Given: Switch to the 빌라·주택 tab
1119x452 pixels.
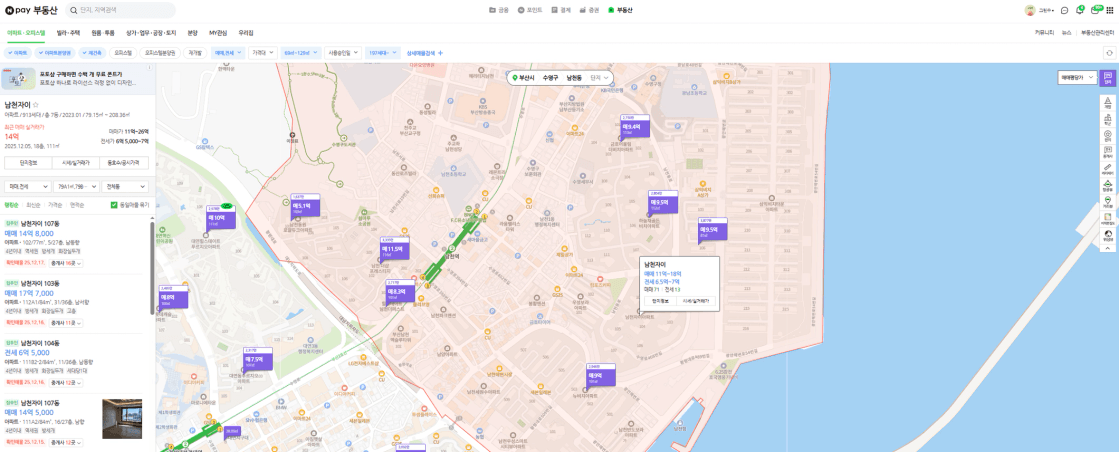Looking at the screenshot, I should click(69, 33).
